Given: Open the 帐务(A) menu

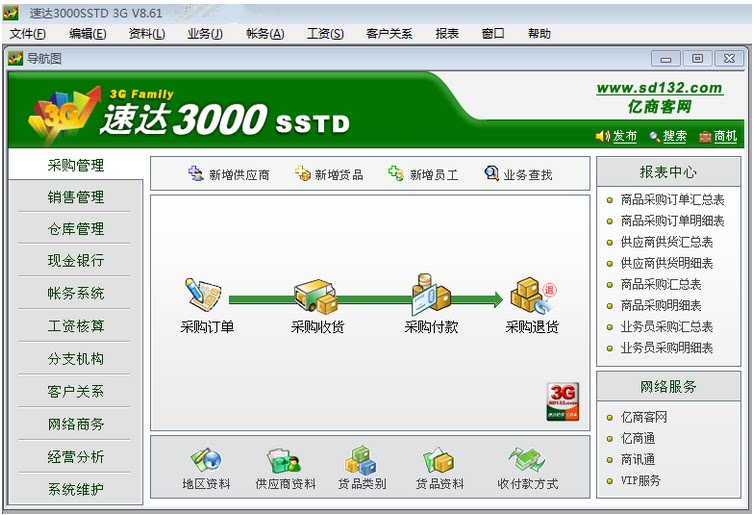Looking at the screenshot, I should pos(265,34).
